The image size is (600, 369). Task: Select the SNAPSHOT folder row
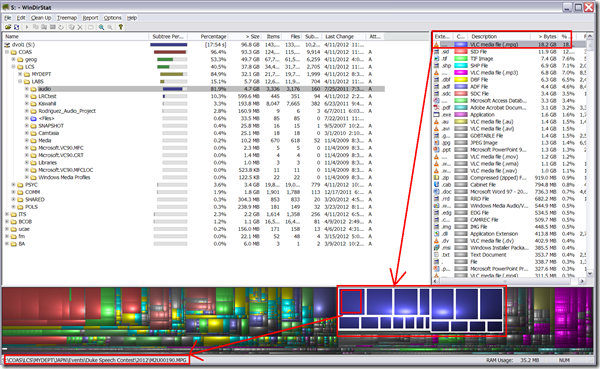pyautogui.click(x=194, y=126)
